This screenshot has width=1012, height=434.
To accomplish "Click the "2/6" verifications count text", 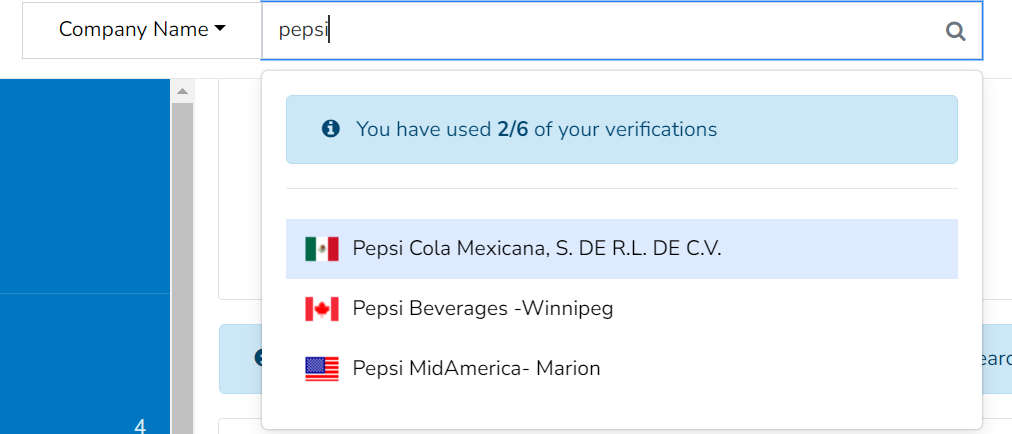I will (513, 129).
